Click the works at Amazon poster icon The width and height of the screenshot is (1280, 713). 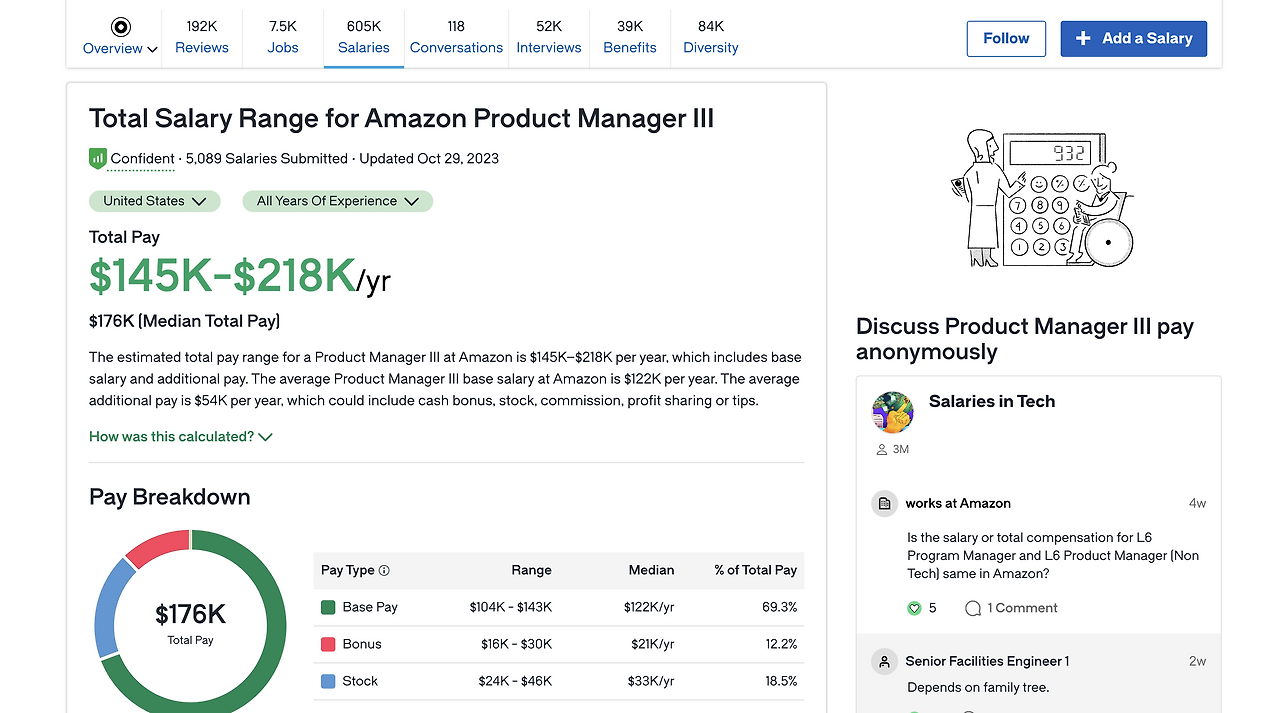[x=884, y=503]
